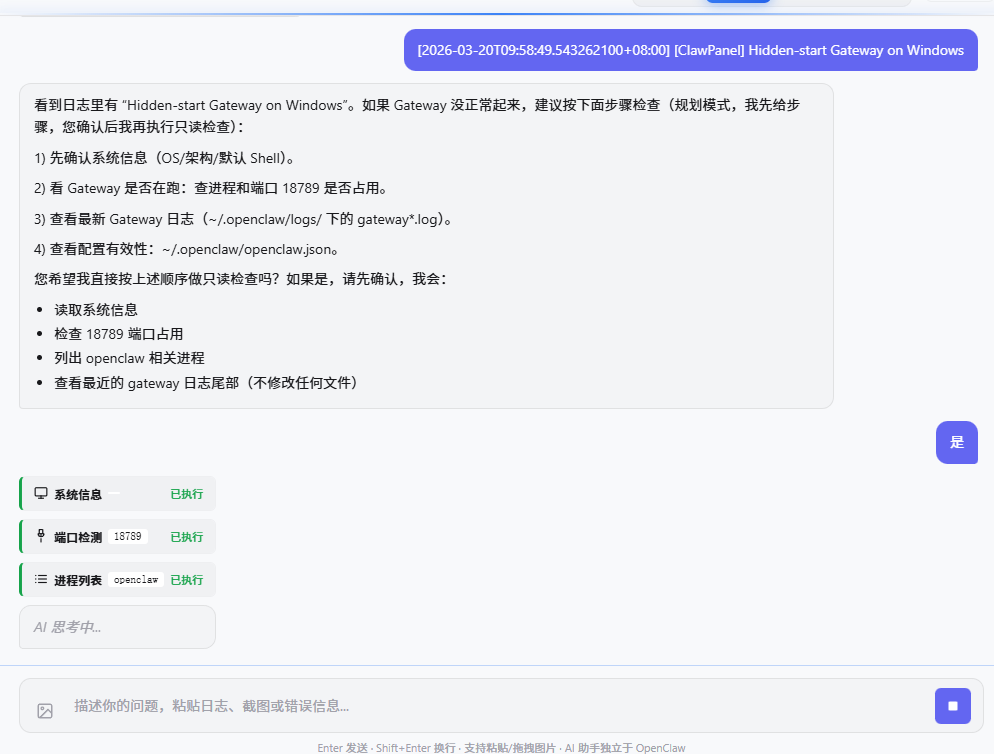Select the 18789 port value field
Viewport: 994px width, 754px height.
(x=130, y=536)
